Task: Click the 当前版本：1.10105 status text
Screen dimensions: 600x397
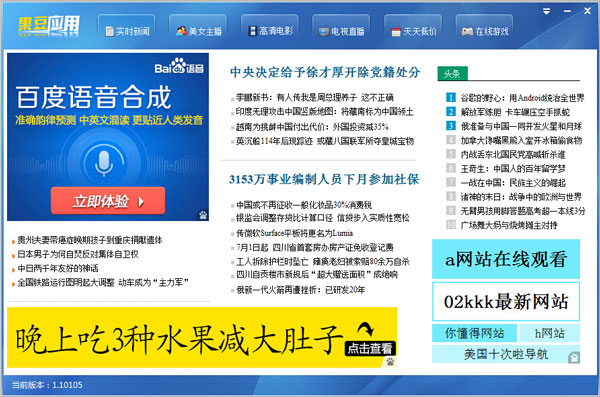Action: tap(47, 385)
